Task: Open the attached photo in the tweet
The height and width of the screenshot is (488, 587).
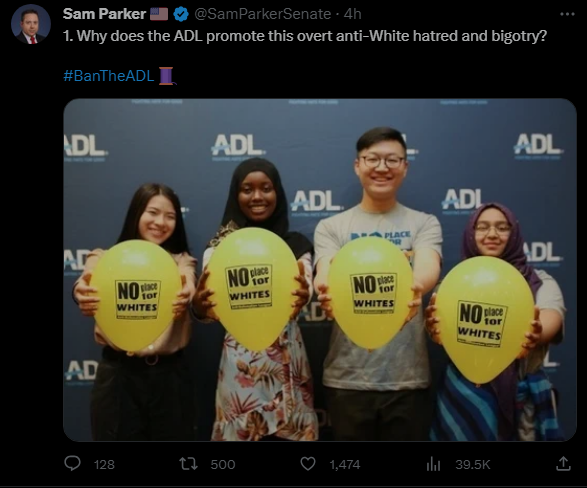Action: pyautogui.click(x=320, y=270)
